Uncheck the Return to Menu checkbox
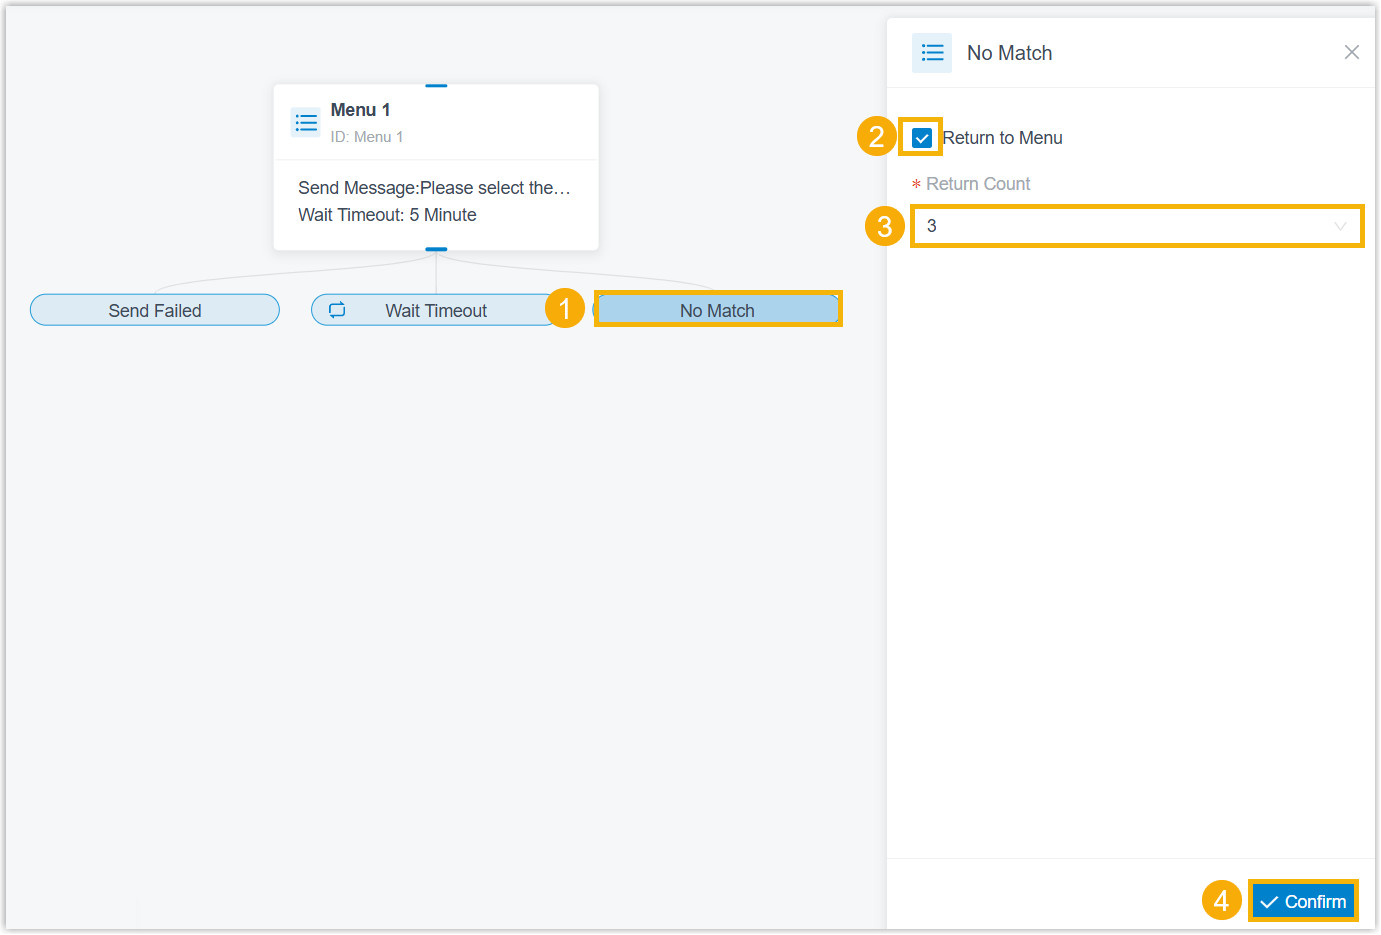1381x935 pixels. click(922, 138)
